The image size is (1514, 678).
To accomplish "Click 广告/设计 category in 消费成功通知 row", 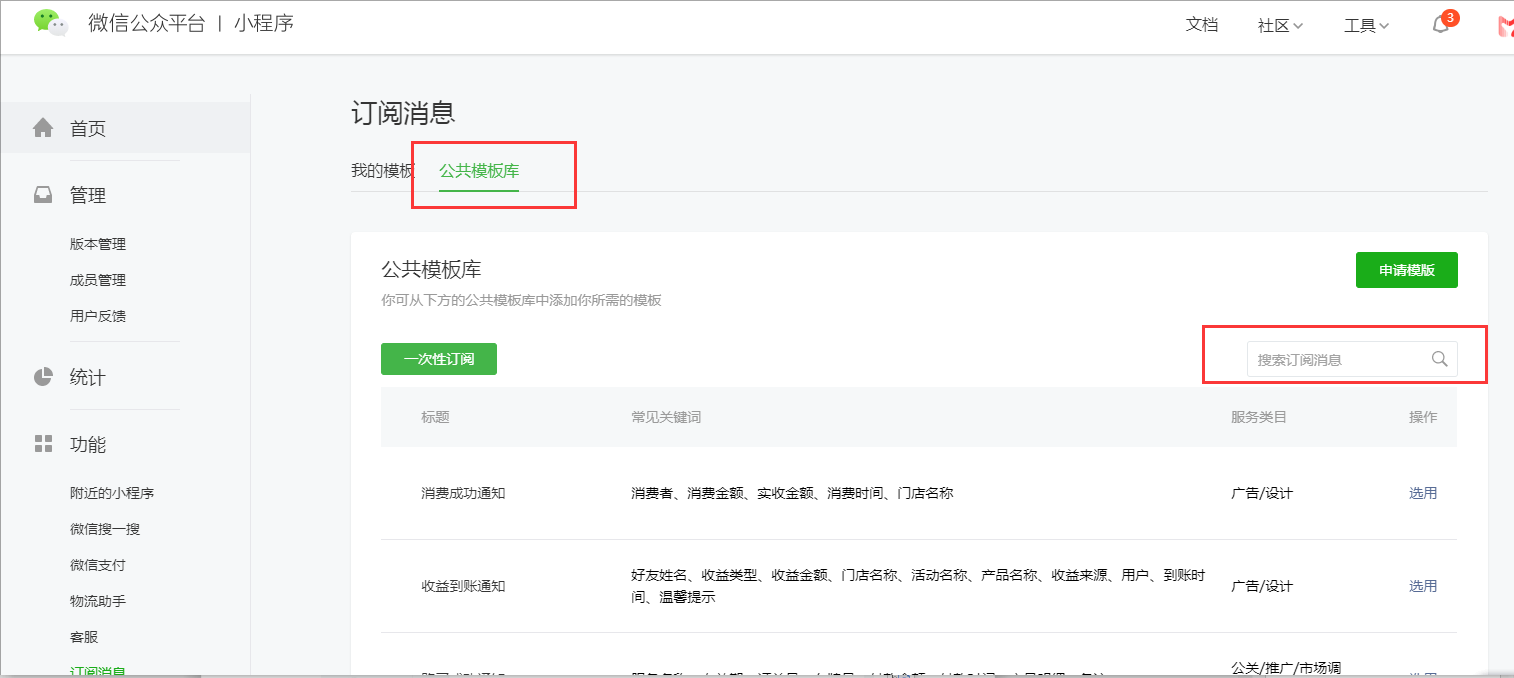I will click(1262, 493).
